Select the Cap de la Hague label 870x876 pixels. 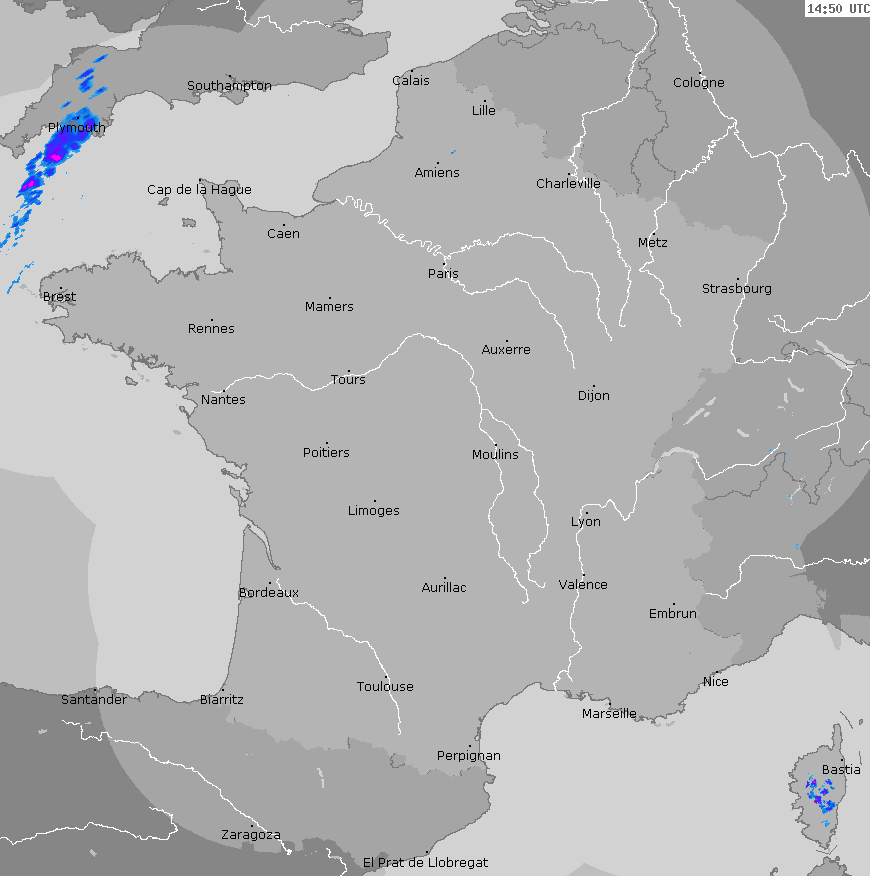click(199, 190)
